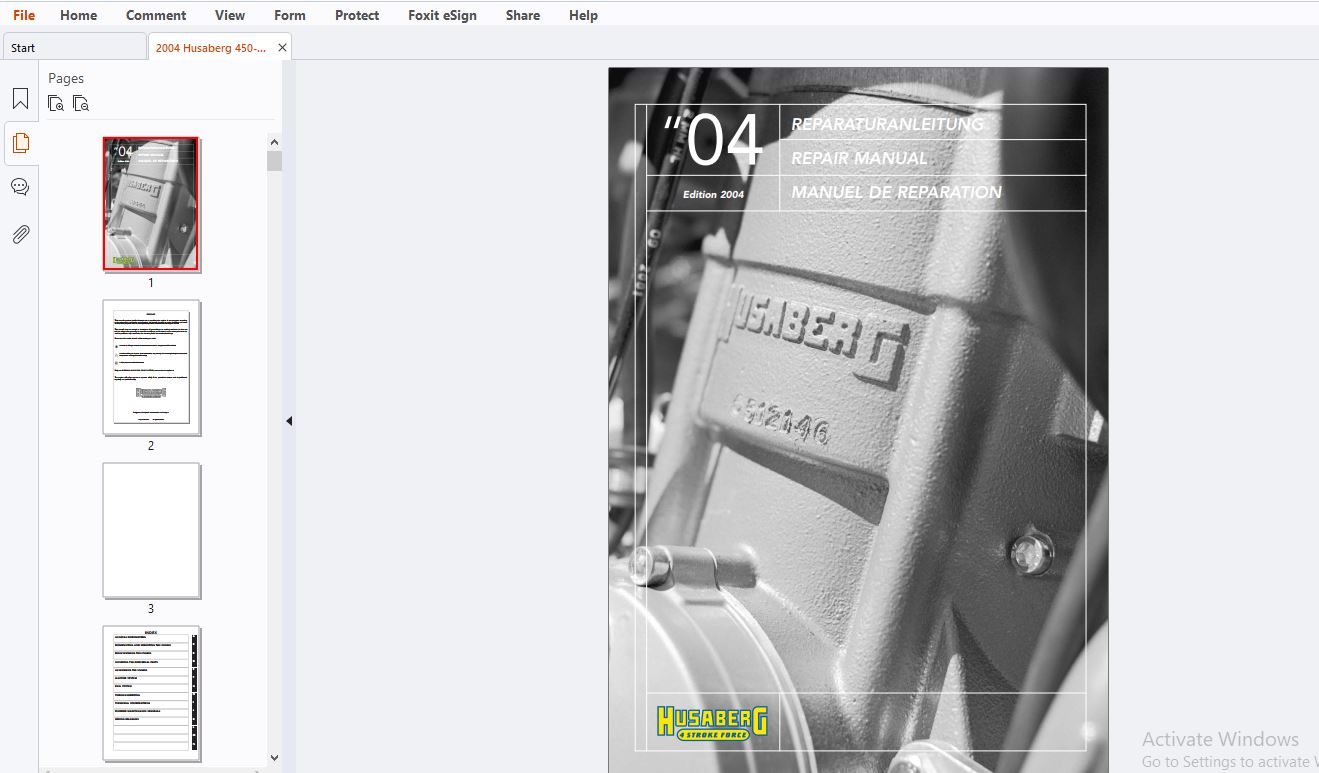Click the page number '3' label under thumbnail
This screenshot has width=1319, height=773.
click(x=151, y=609)
